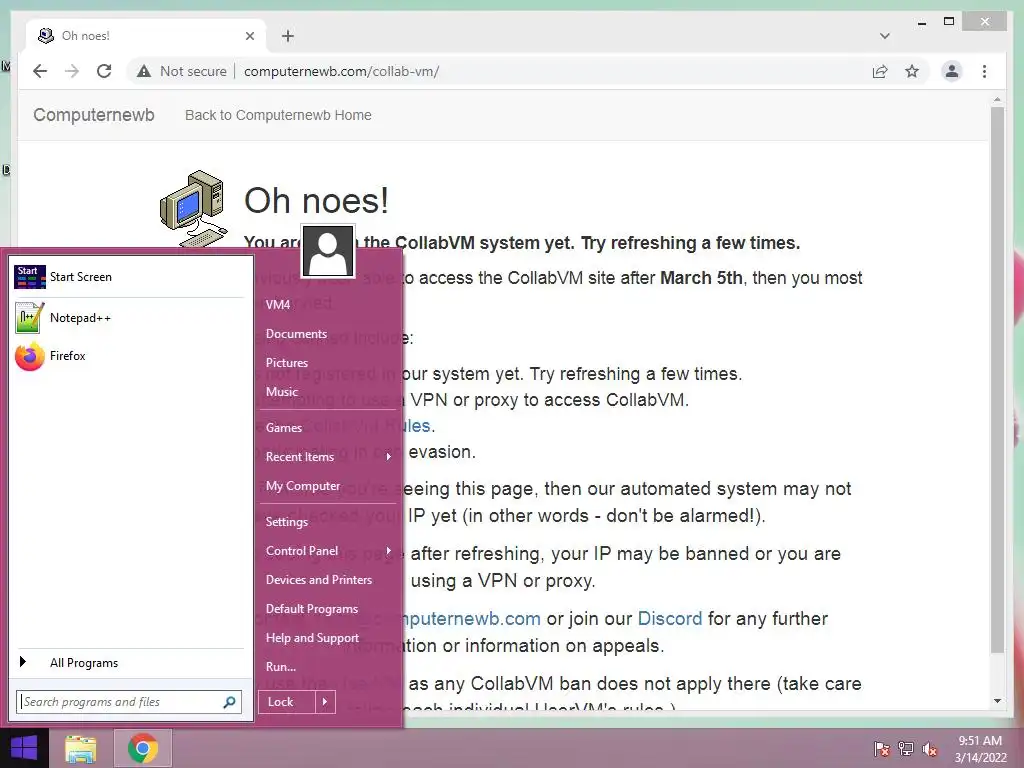Image resolution: width=1024 pixels, height=768 pixels.
Task: Click the taskbar clock 9:51 AM
Action: point(980,741)
